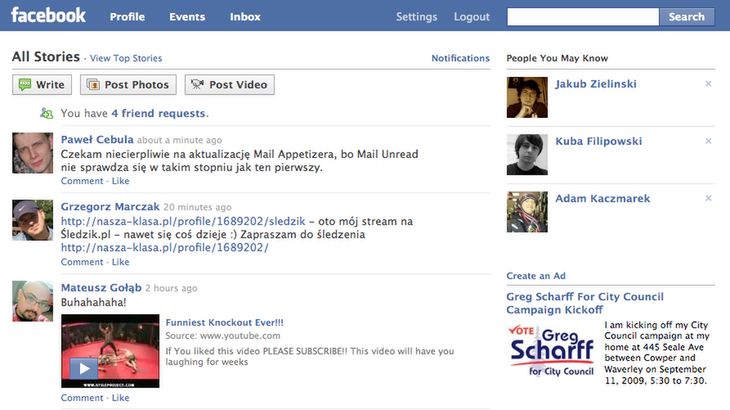Dismiss Kuba Filipowski suggestion
The width and height of the screenshot is (730, 410).
coord(708,141)
